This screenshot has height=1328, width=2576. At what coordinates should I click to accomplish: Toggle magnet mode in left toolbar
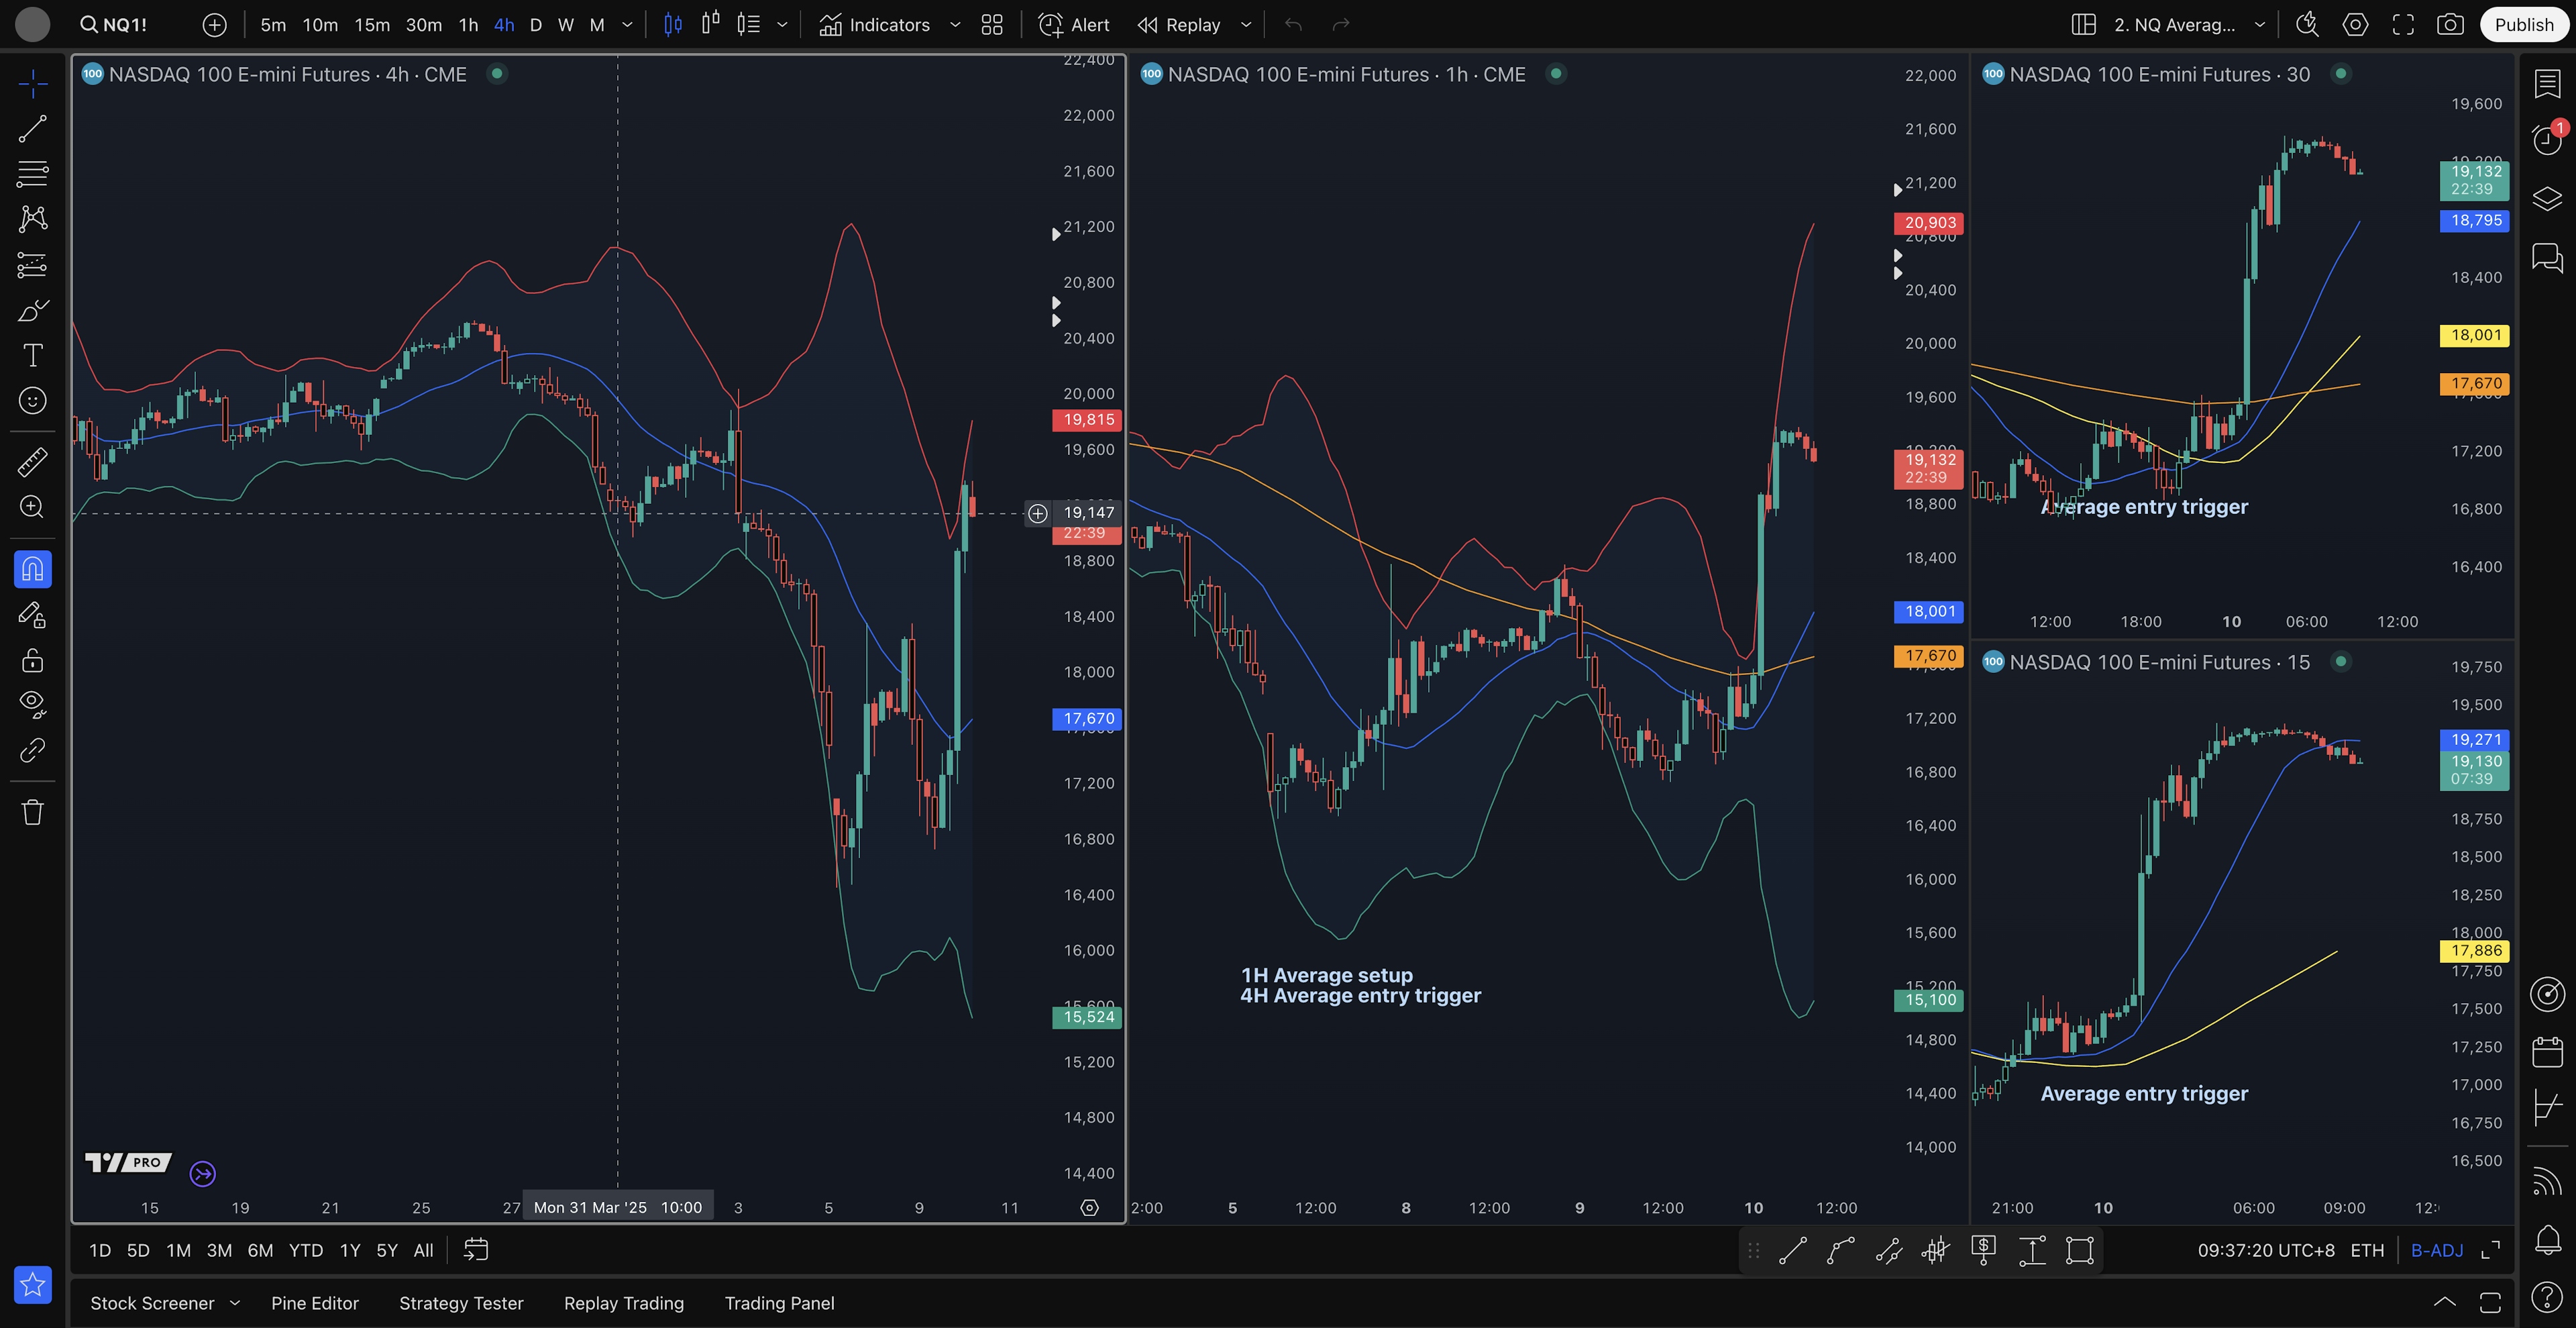tap(32, 569)
